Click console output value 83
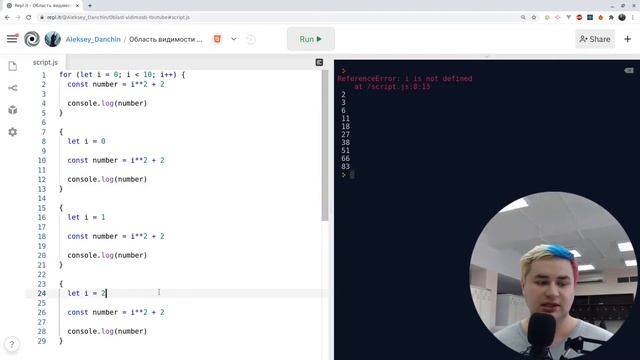The image size is (640, 360). coord(345,167)
